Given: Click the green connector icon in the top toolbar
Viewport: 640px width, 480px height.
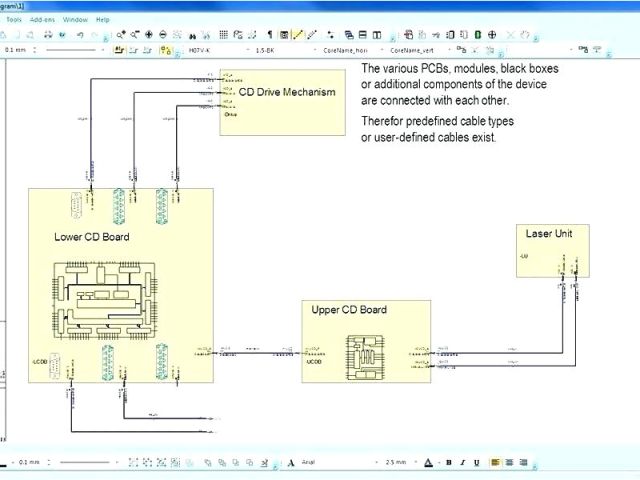Looking at the screenshot, I should [477, 34].
